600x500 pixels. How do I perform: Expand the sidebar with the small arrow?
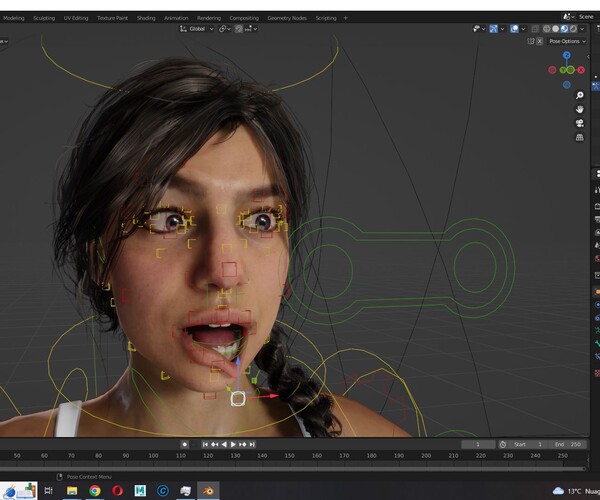[588, 57]
